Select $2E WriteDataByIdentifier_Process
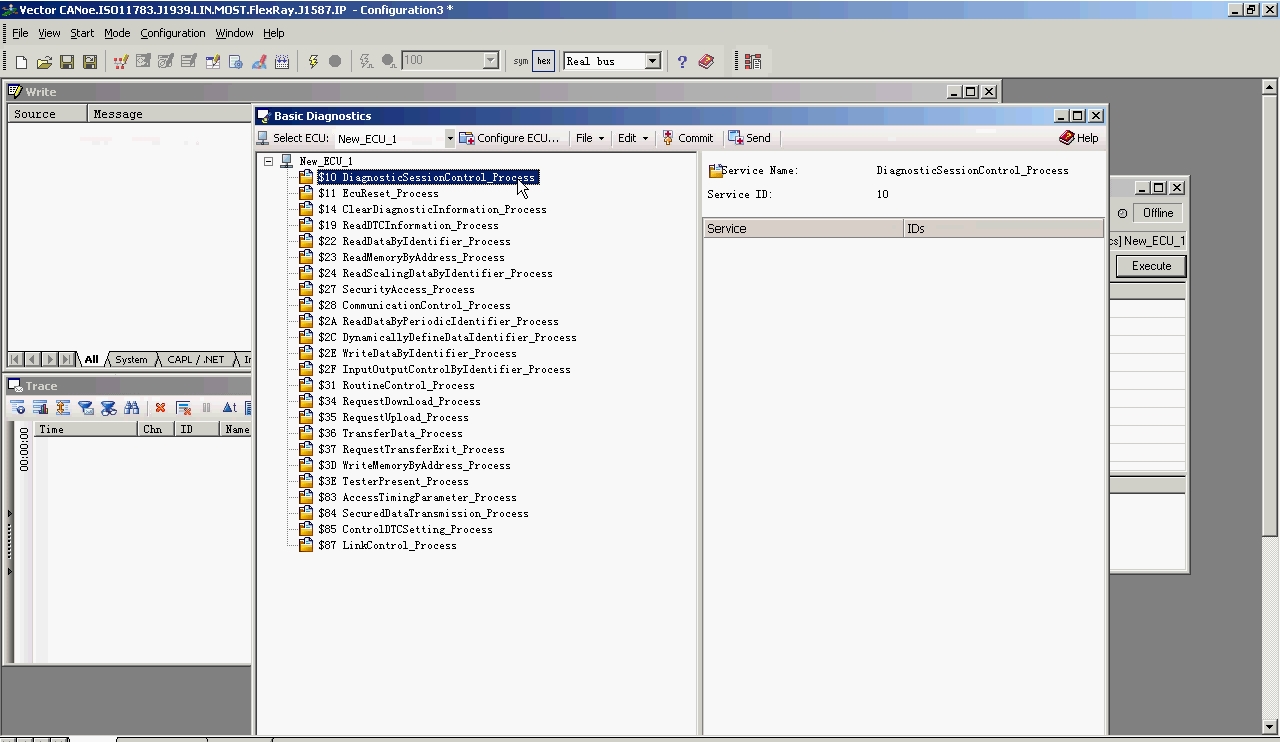Viewport: 1280px width, 742px height. pyautogui.click(x=417, y=353)
